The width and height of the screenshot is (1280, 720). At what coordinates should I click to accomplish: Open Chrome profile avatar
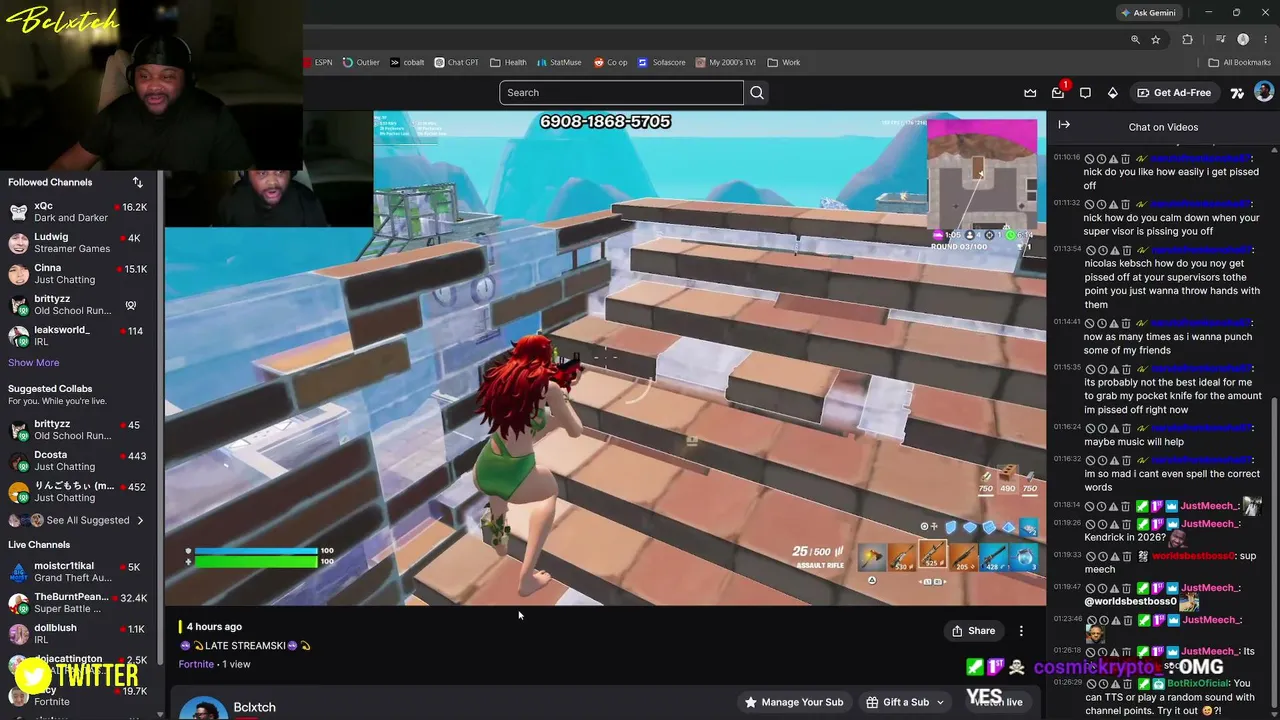[x=1243, y=39]
